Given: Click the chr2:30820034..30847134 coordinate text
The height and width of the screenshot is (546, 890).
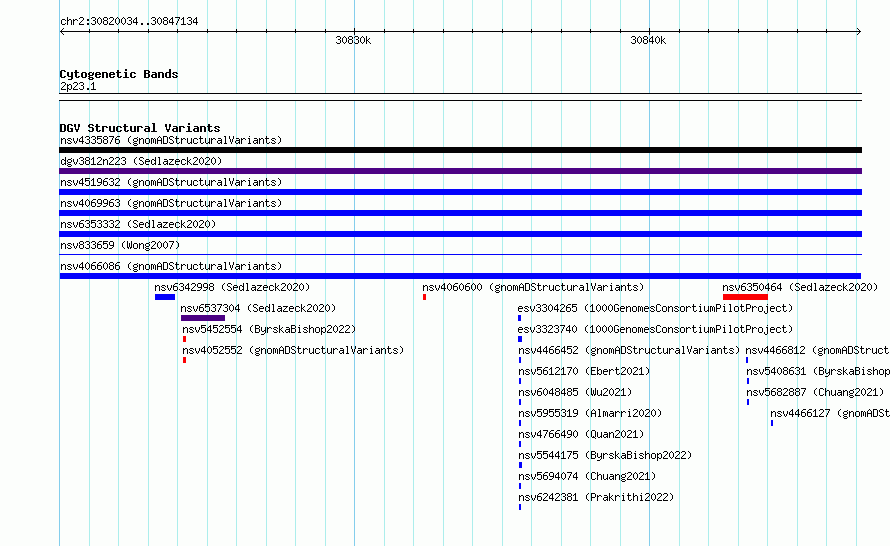Looking at the screenshot, I should tap(129, 21).
